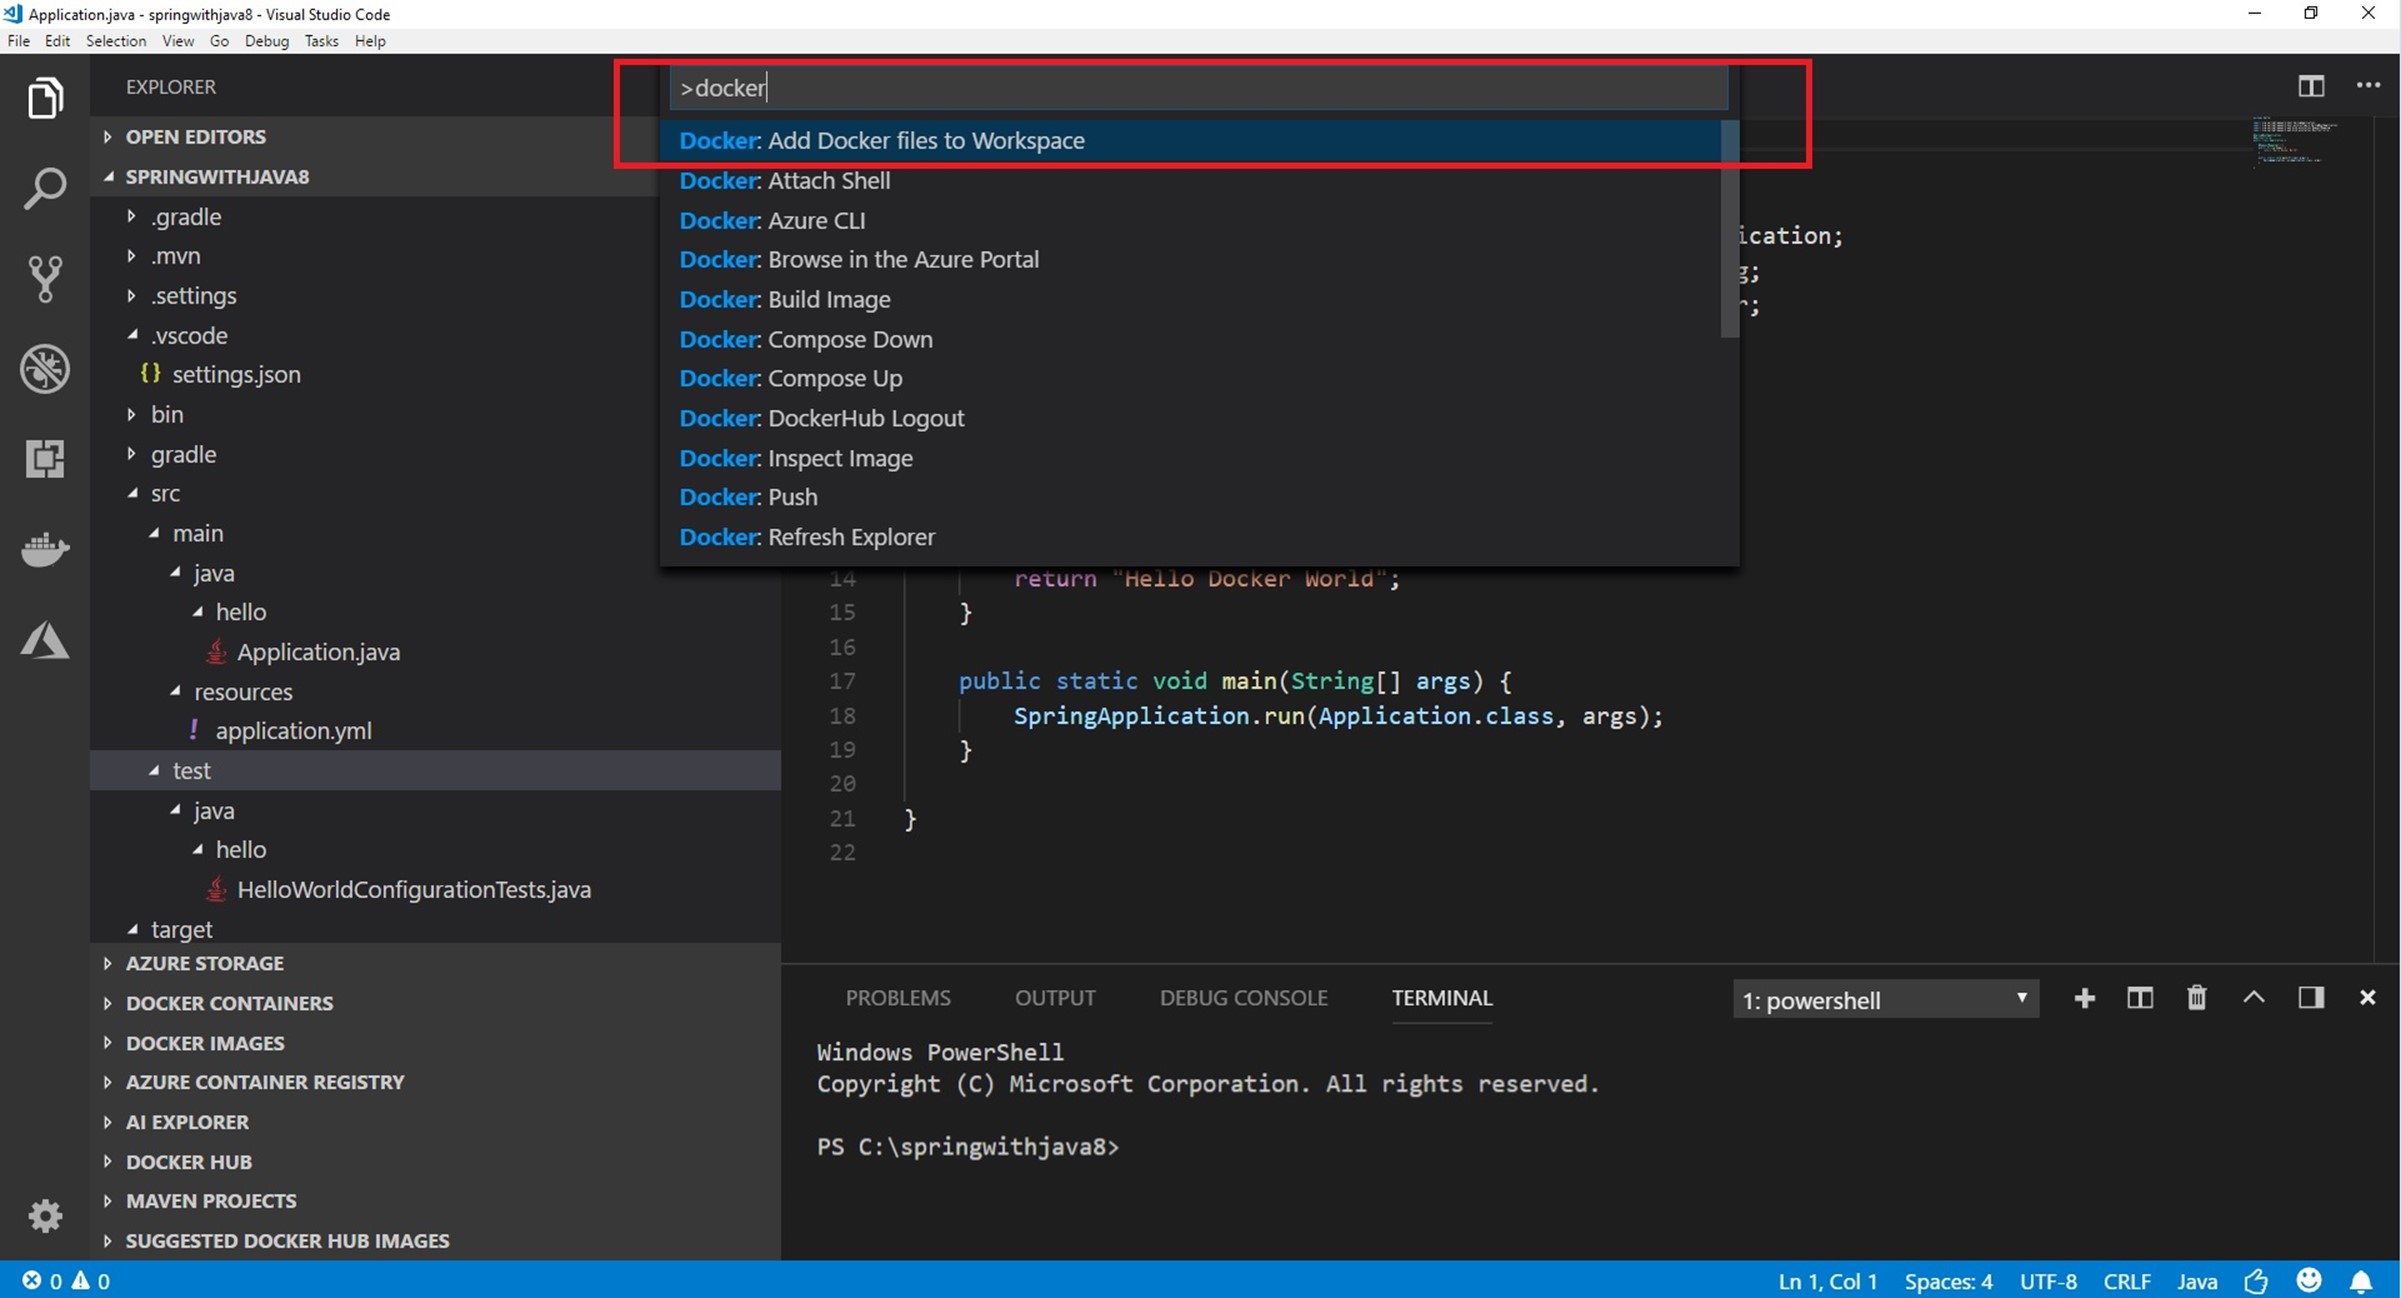Click the warnings count in status bar

pos(91,1281)
